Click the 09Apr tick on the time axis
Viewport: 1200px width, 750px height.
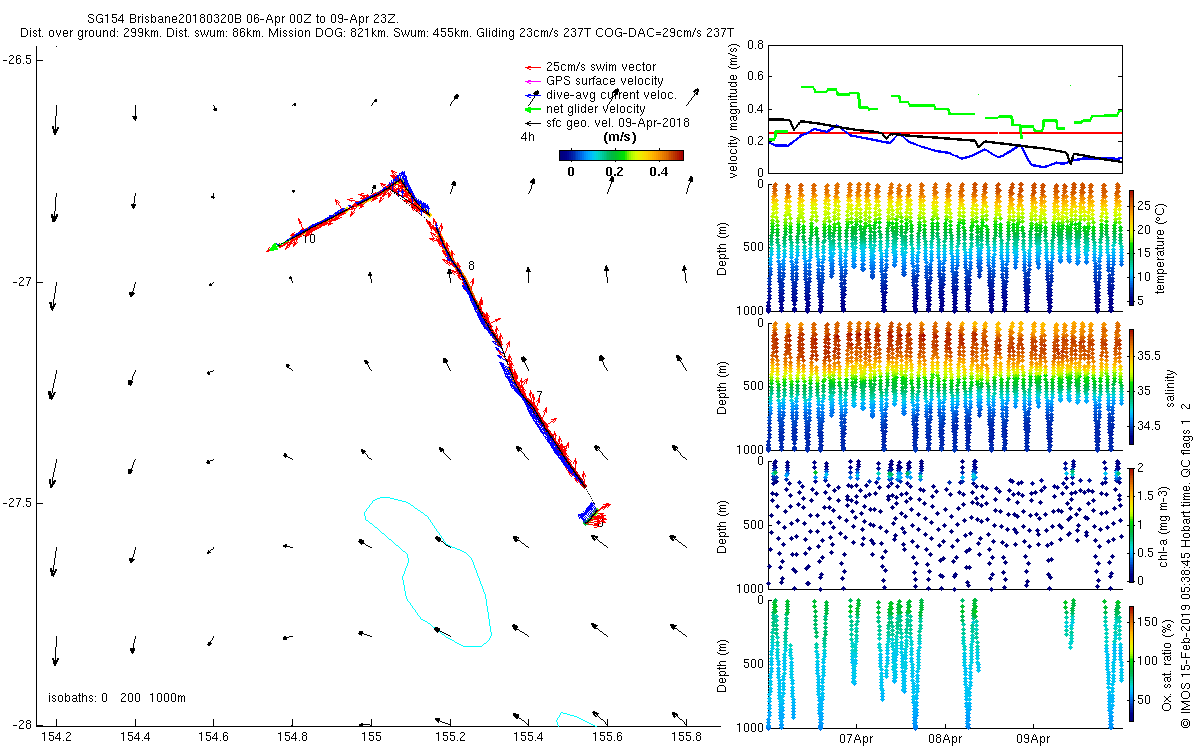pos(1033,740)
